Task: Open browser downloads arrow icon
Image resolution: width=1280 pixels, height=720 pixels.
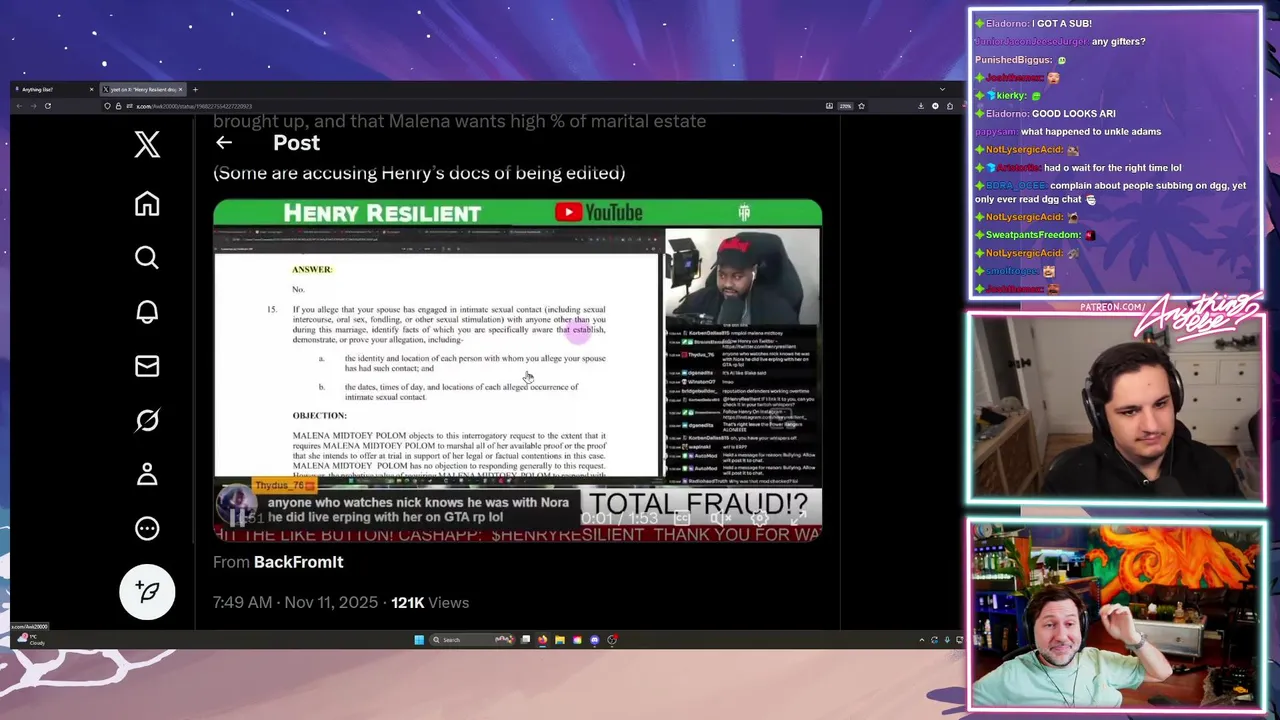Action: point(921,106)
